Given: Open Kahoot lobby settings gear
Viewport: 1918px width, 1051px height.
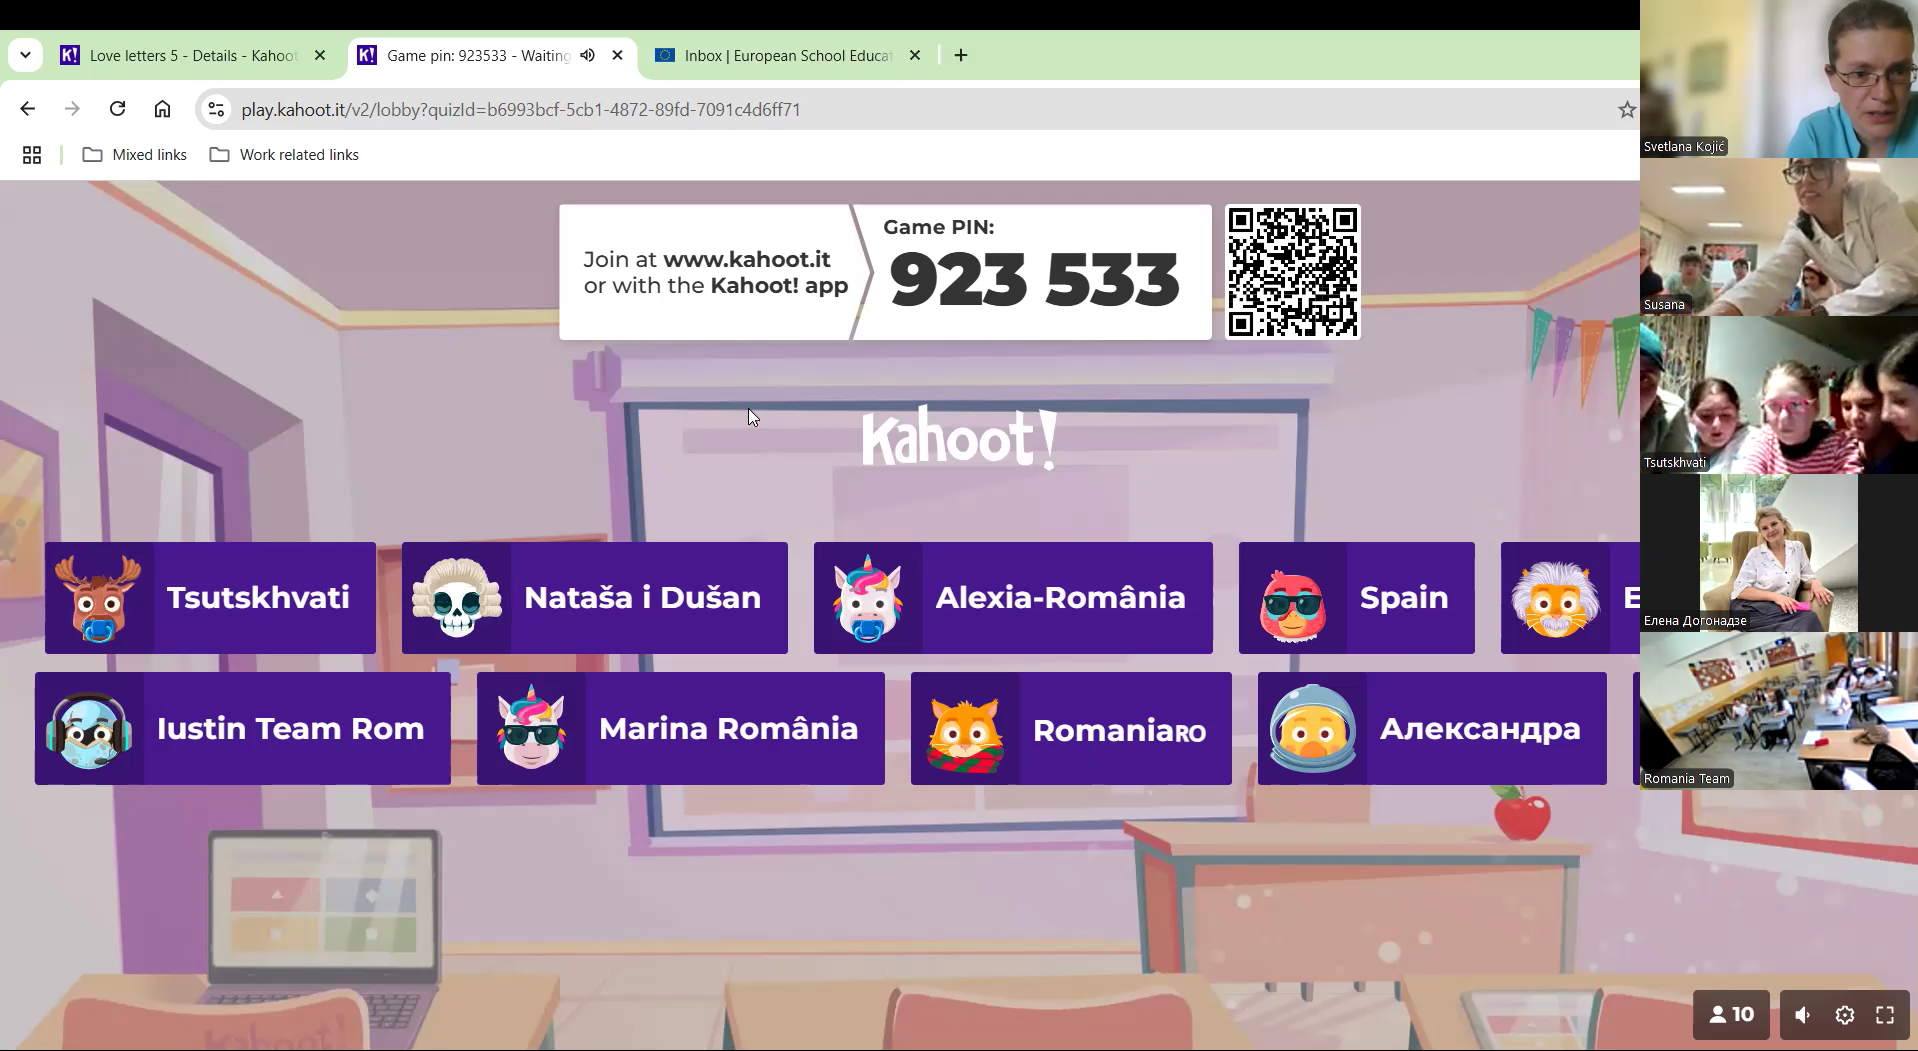Looking at the screenshot, I should pyautogui.click(x=1844, y=1015).
